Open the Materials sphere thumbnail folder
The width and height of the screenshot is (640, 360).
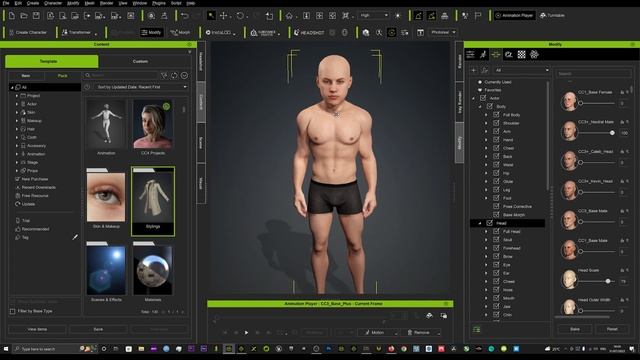click(x=153, y=271)
